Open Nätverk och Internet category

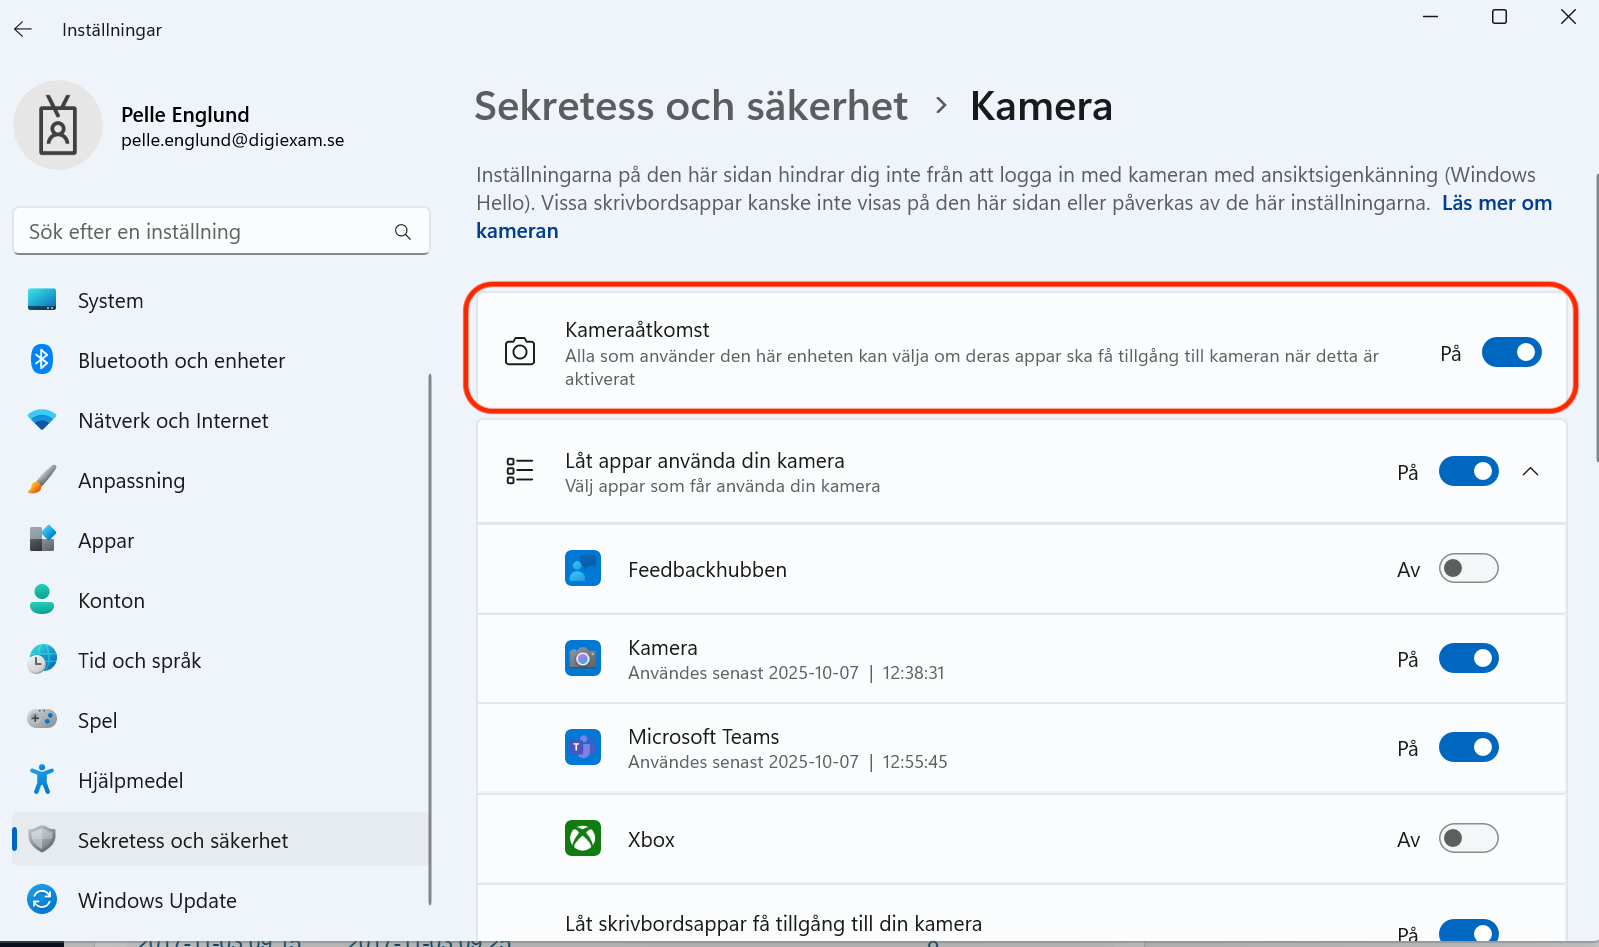coord(221,420)
